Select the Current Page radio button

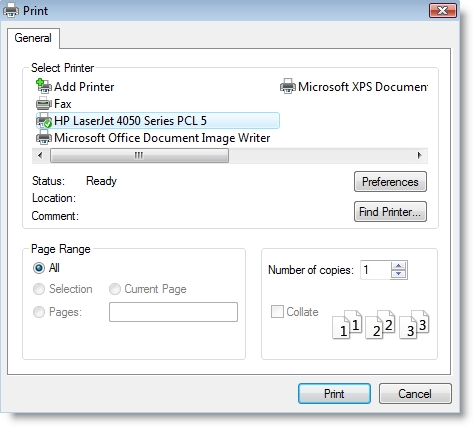pos(115,289)
